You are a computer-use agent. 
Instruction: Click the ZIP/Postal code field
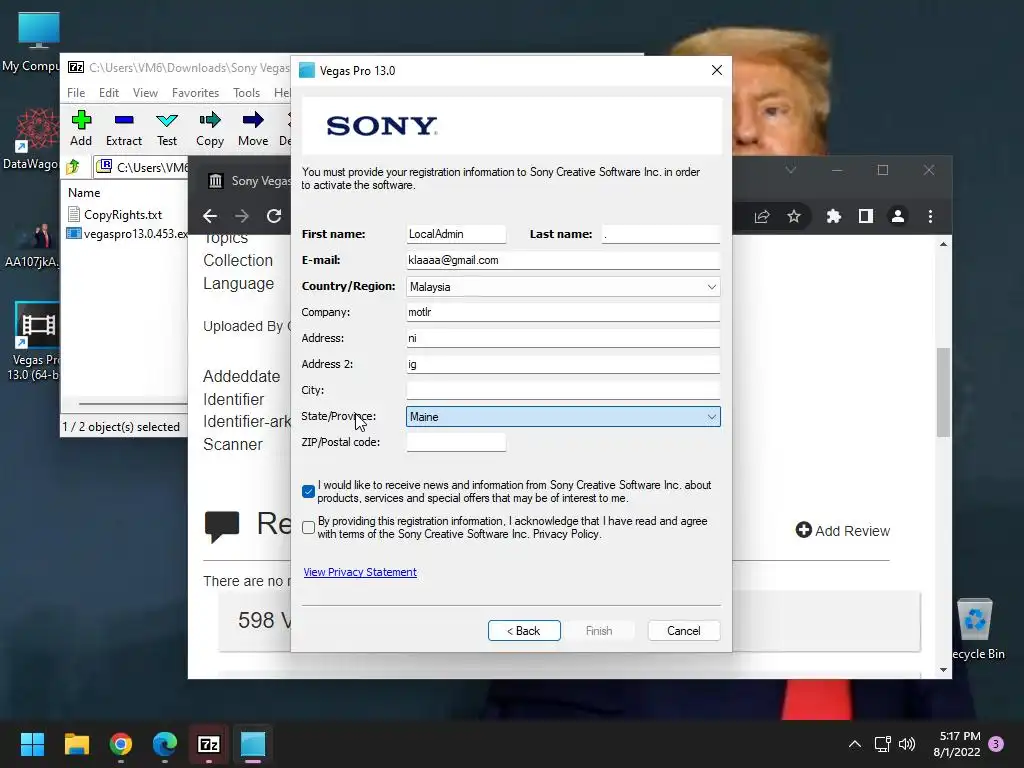click(456, 442)
